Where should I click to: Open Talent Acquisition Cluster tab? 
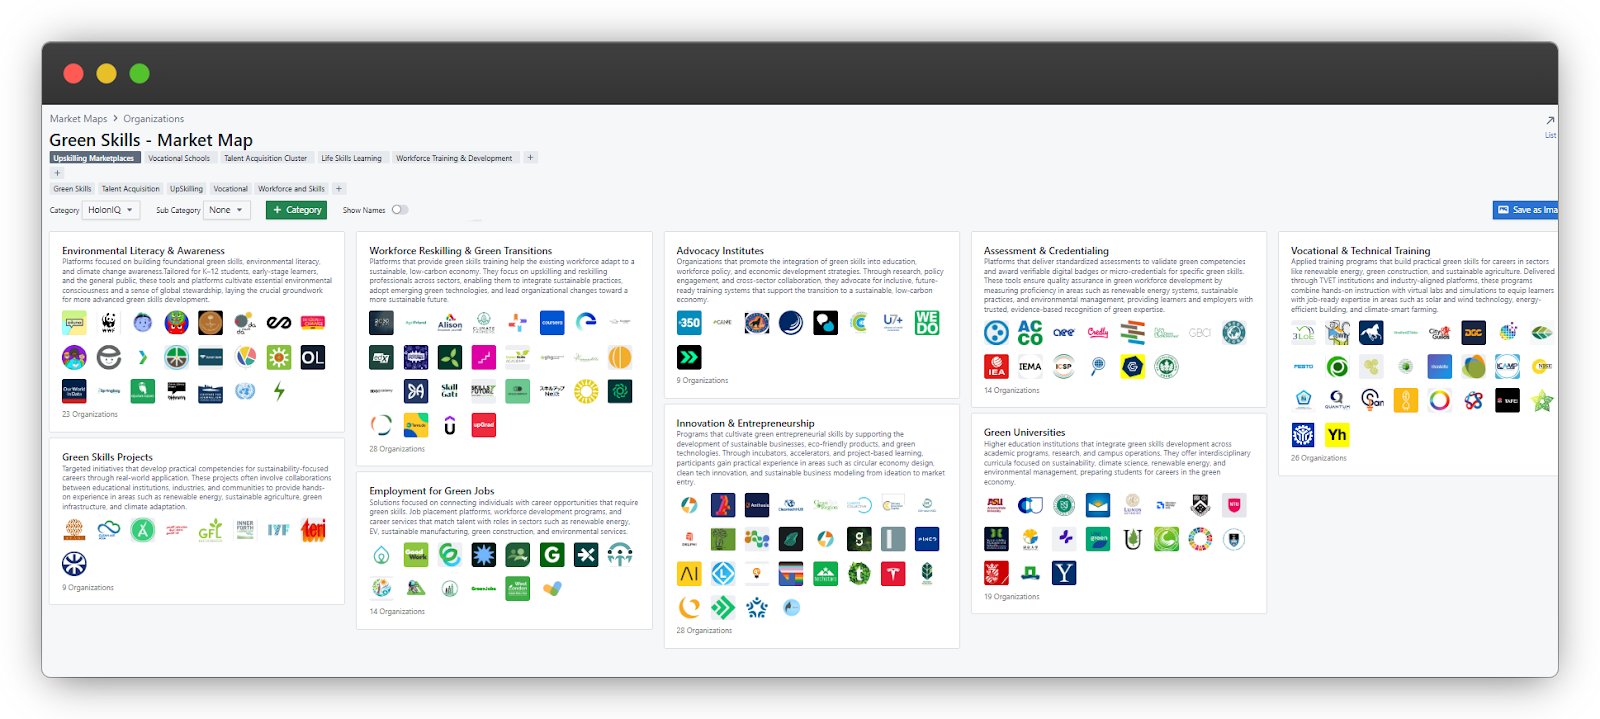coord(265,158)
